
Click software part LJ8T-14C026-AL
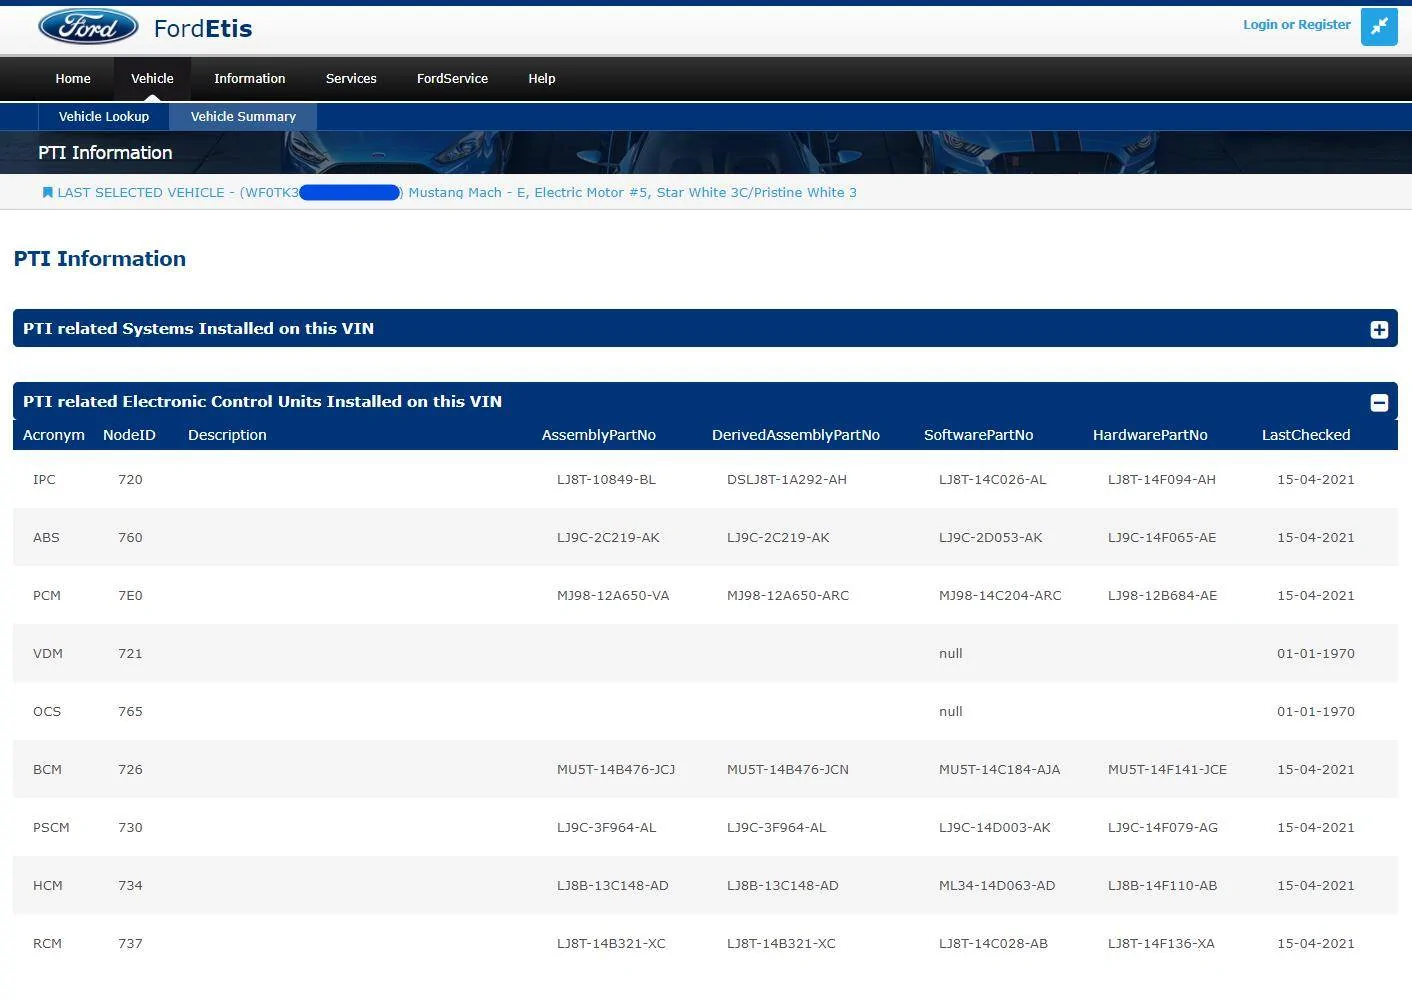click(x=993, y=479)
